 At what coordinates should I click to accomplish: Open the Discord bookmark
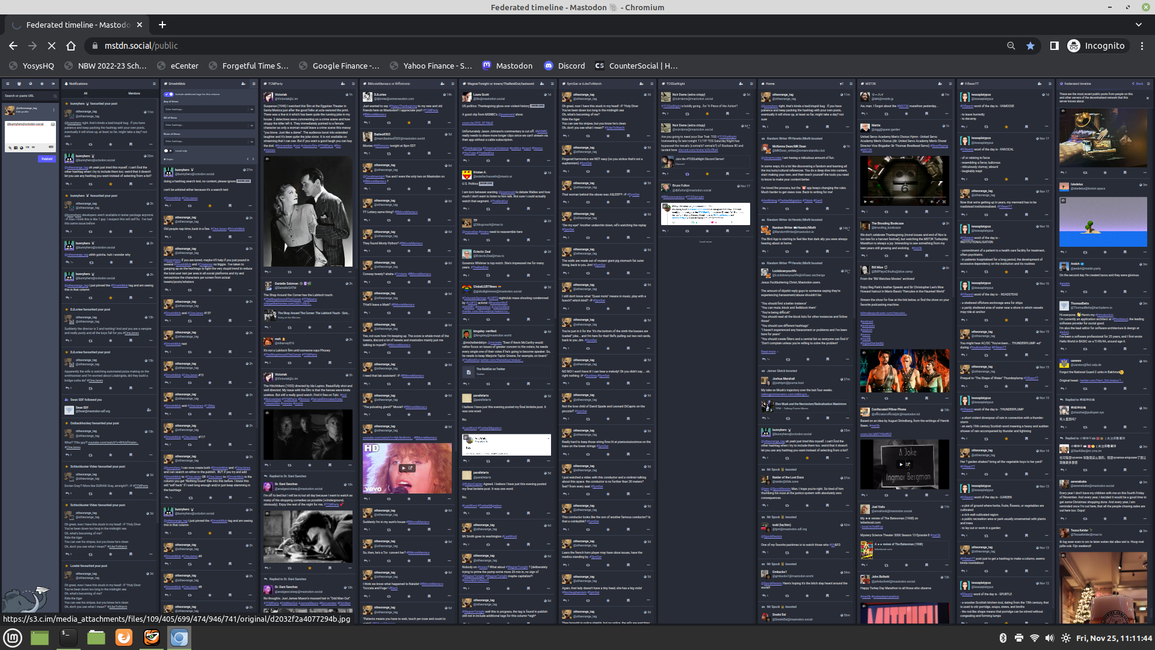564,66
